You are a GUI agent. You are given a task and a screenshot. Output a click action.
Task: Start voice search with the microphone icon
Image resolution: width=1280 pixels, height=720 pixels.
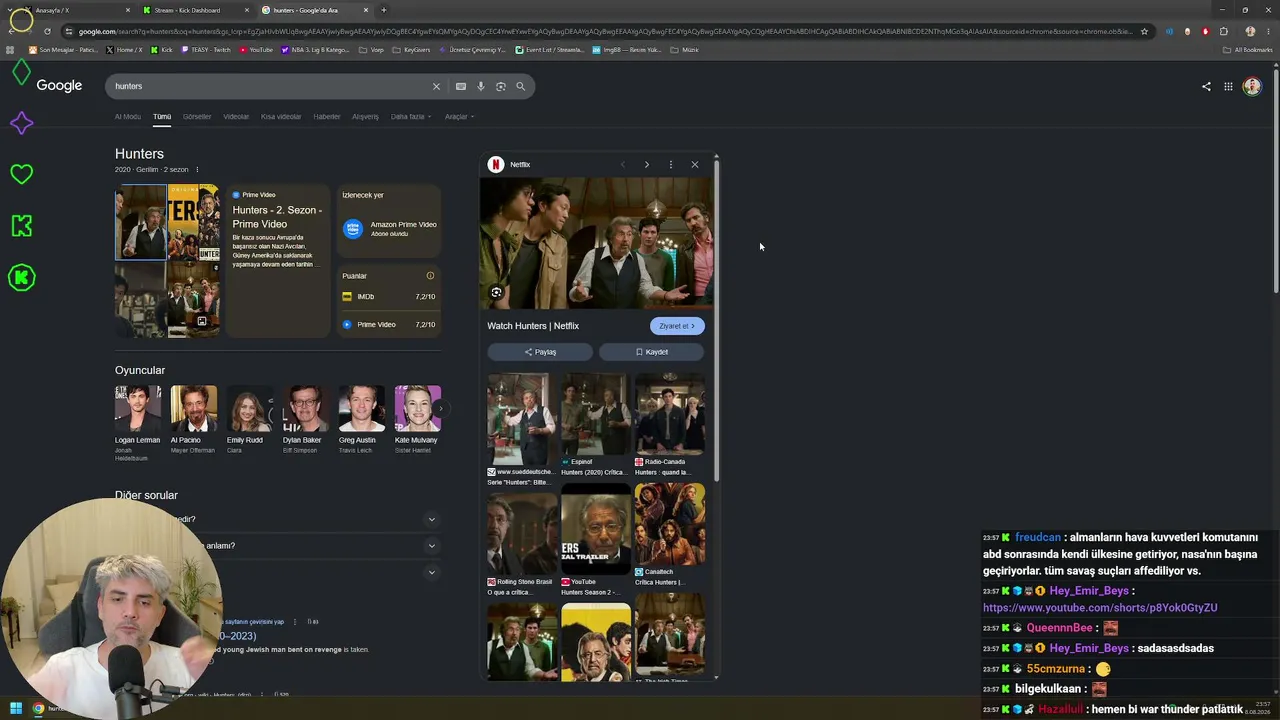[481, 86]
